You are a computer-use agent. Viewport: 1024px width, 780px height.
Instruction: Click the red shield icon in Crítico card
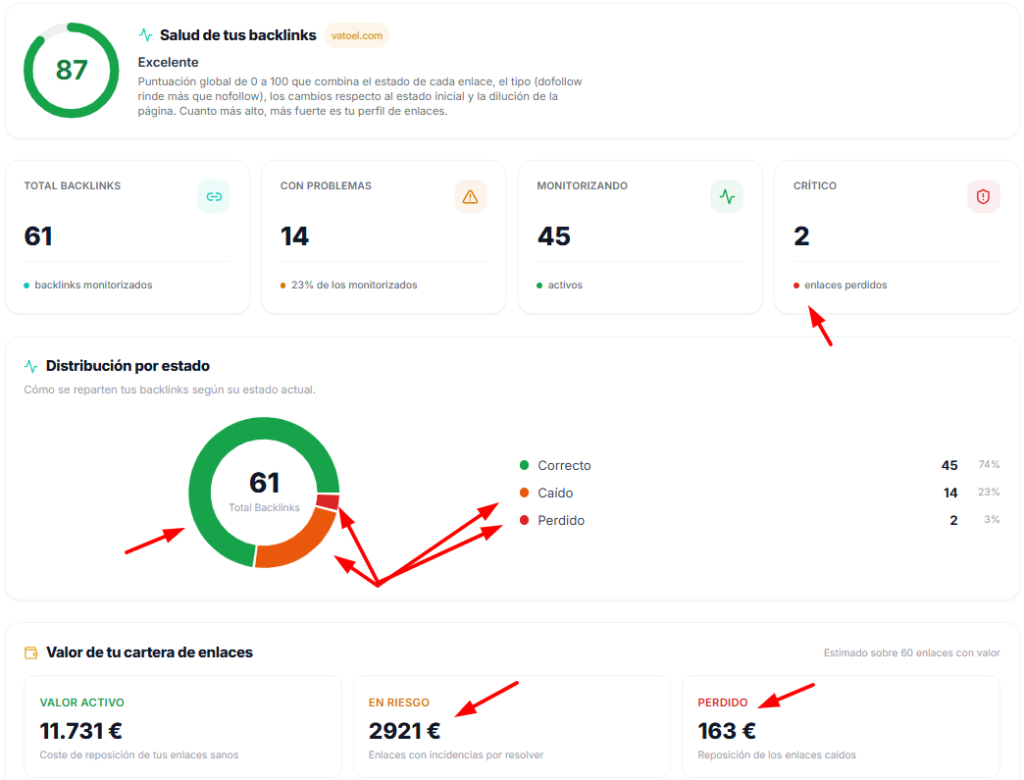(983, 197)
